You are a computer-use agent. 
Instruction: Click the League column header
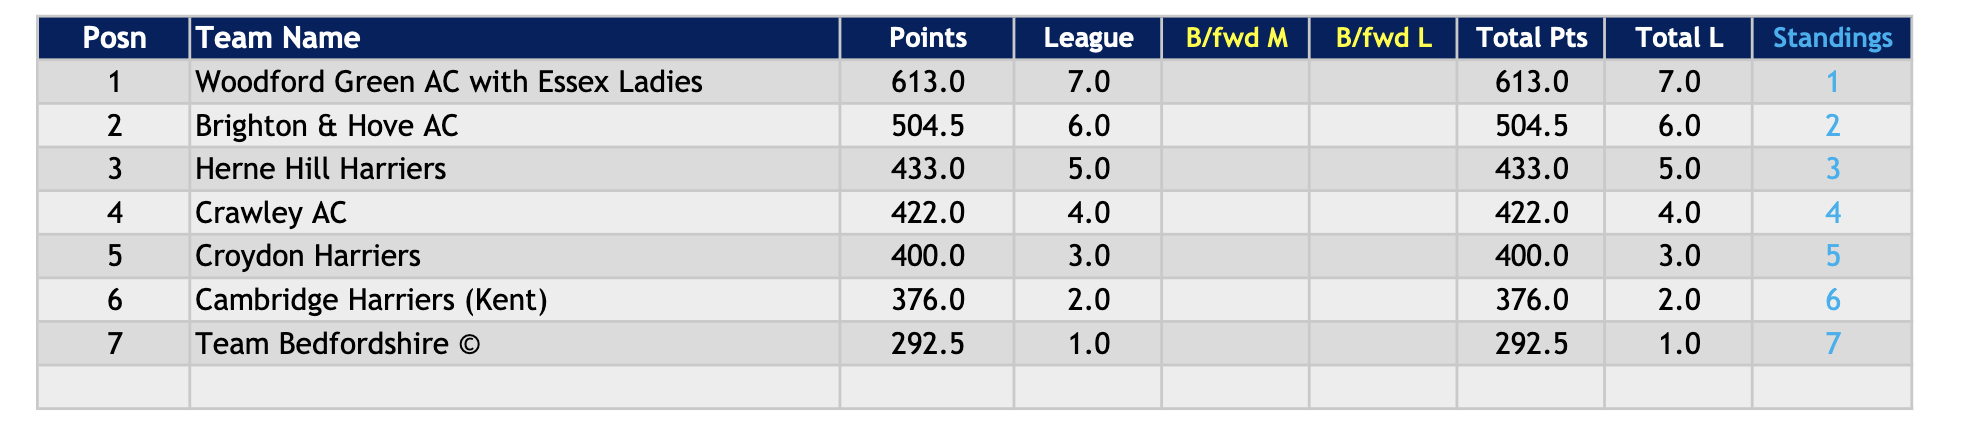[1088, 38]
